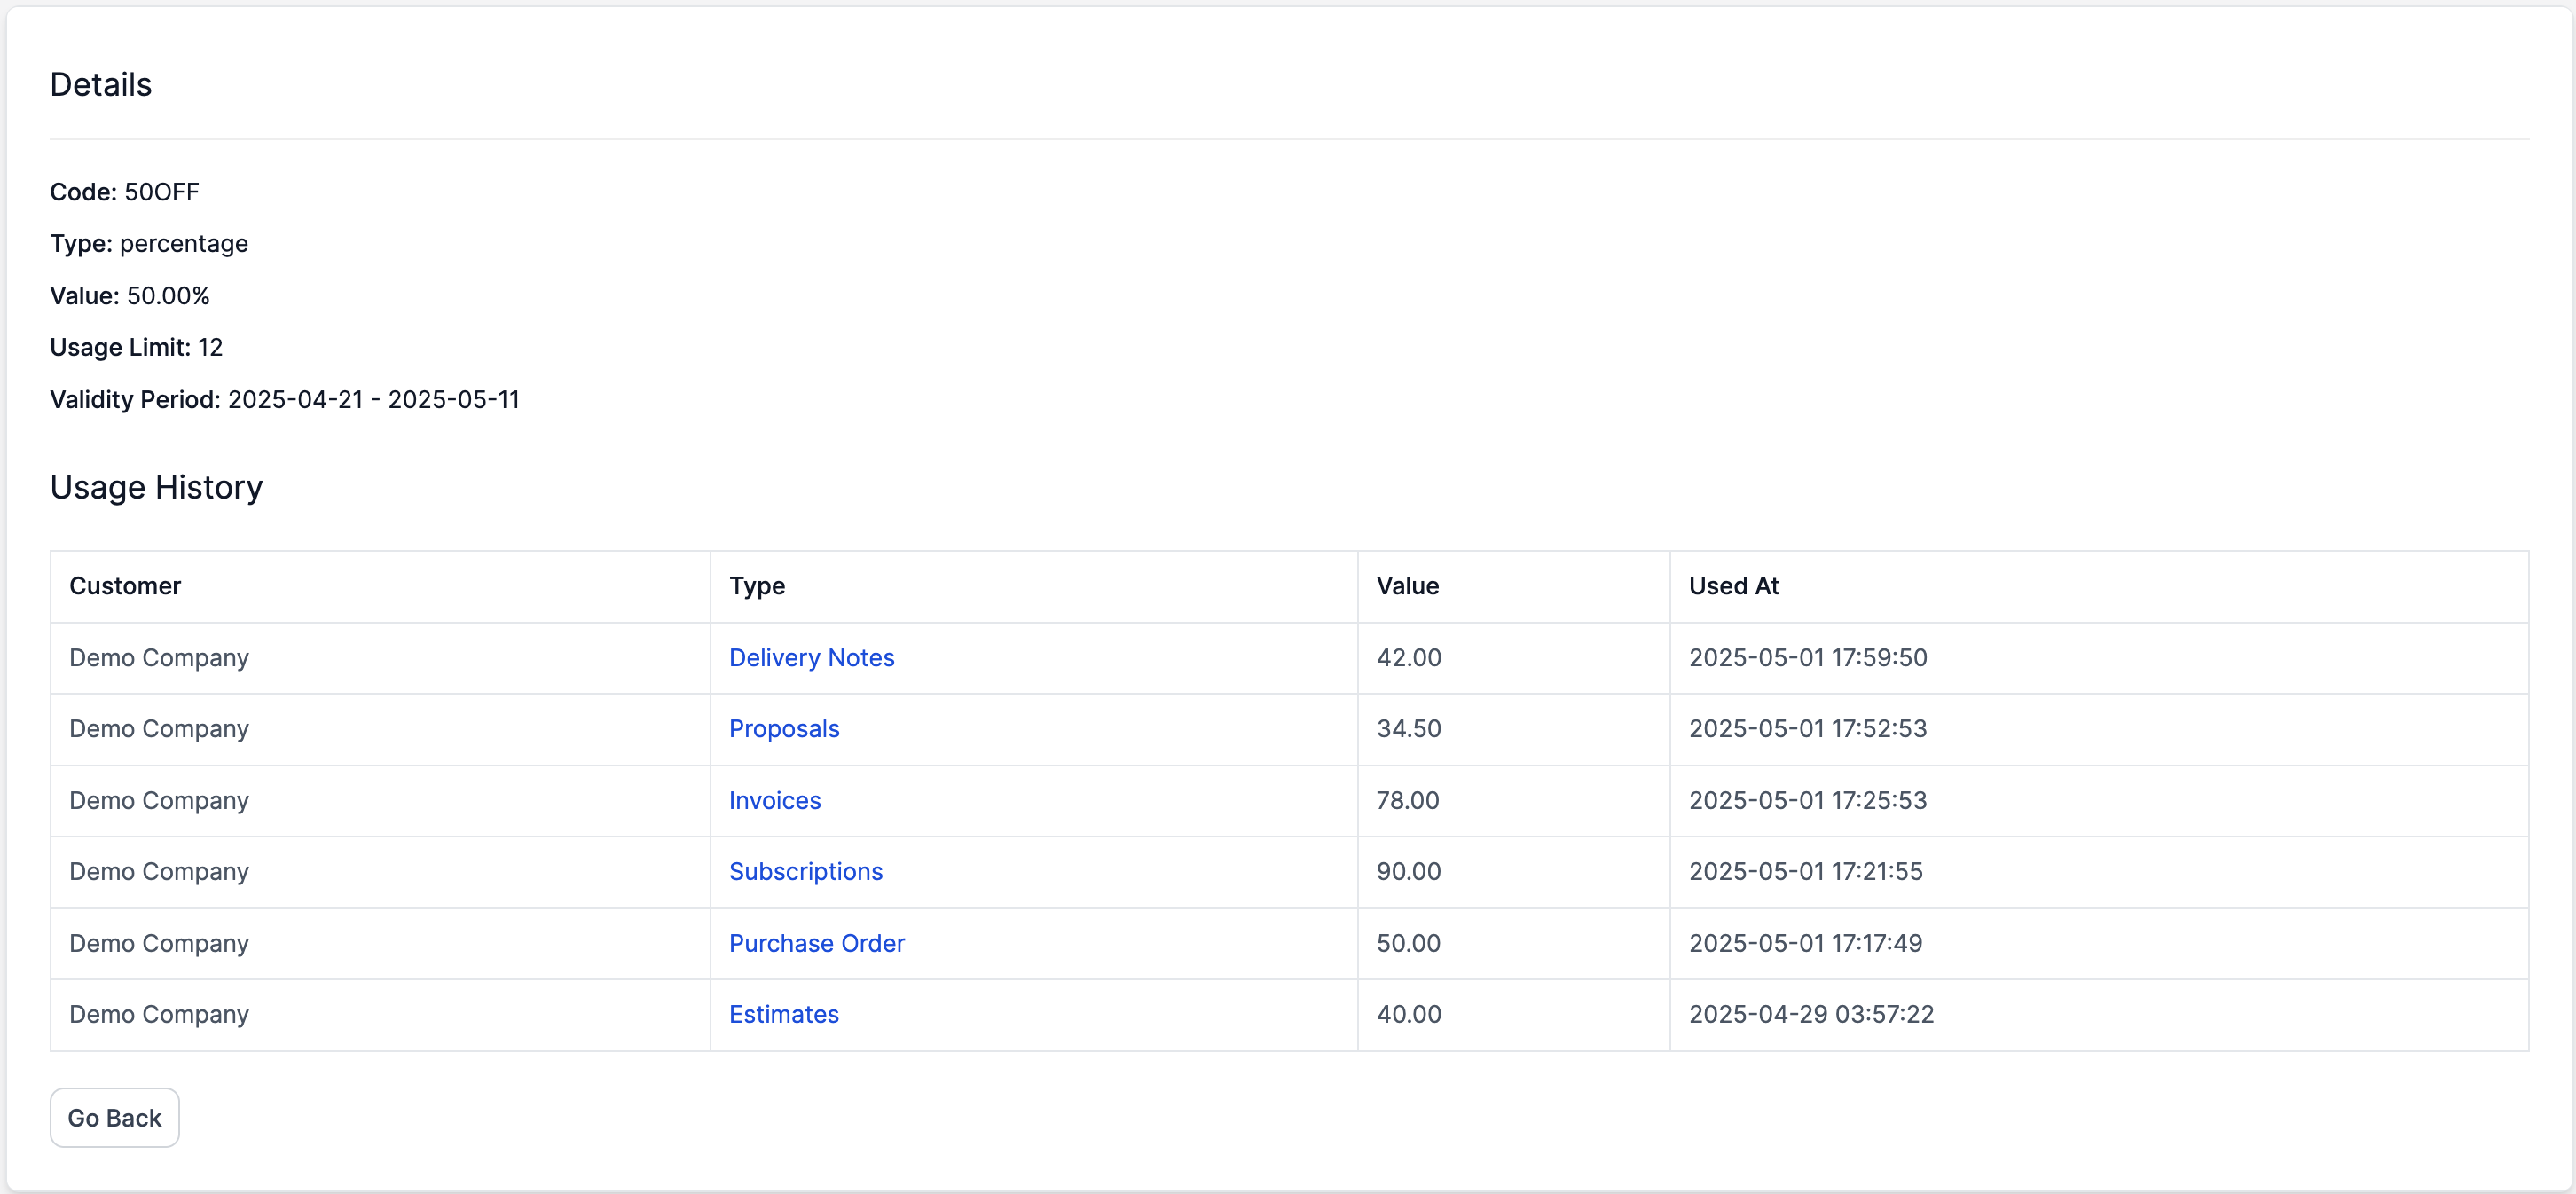Open the Subscriptions link
This screenshot has width=2576, height=1194.
[x=805, y=871]
